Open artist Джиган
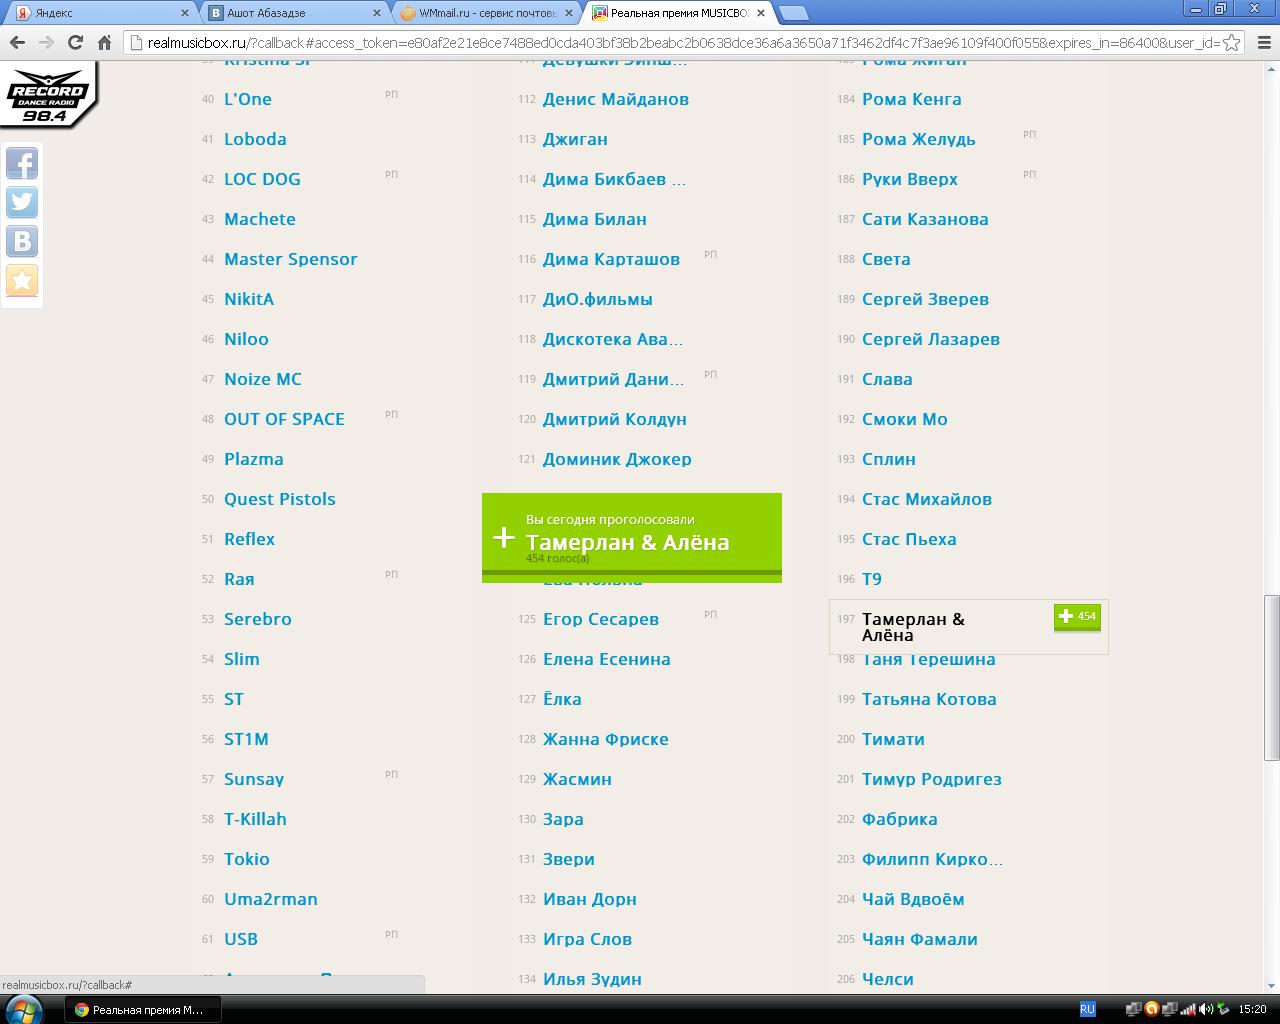Viewport: 1280px width, 1024px height. click(x=575, y=139)
